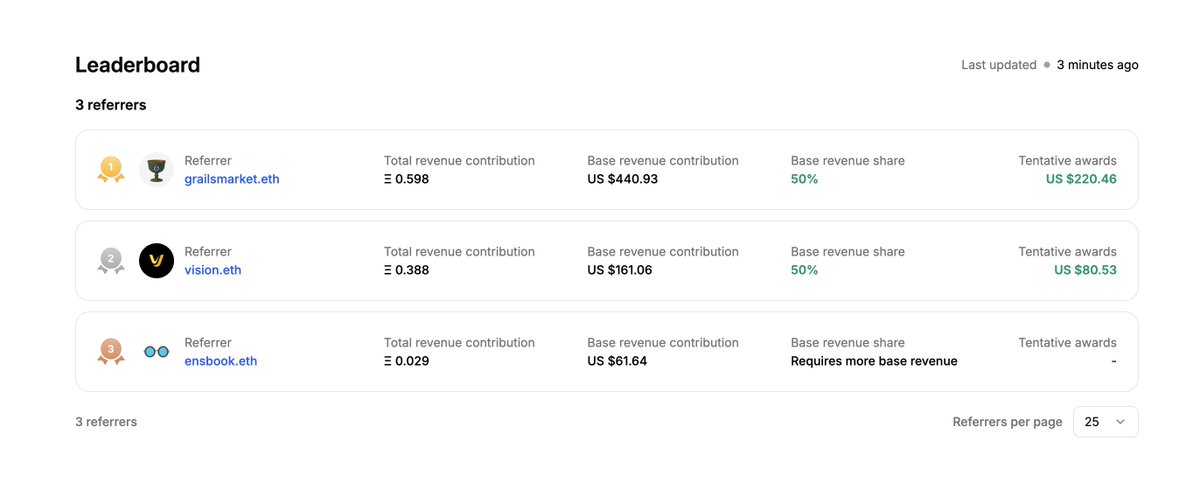Click the Ξ 0.598 total revenue value
Screen dimensions: 1200x483
tap(407, 179)
